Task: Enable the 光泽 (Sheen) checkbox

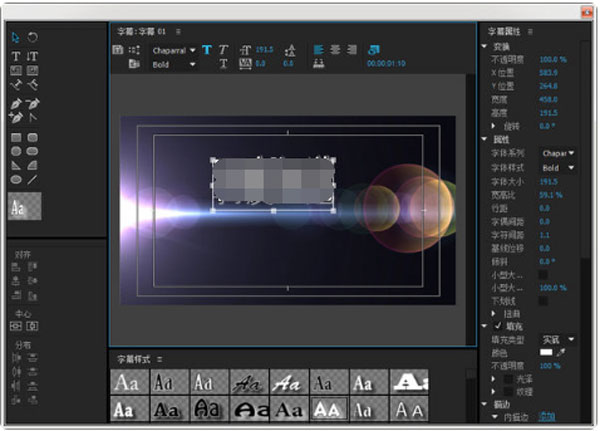Action: point(508,379)
